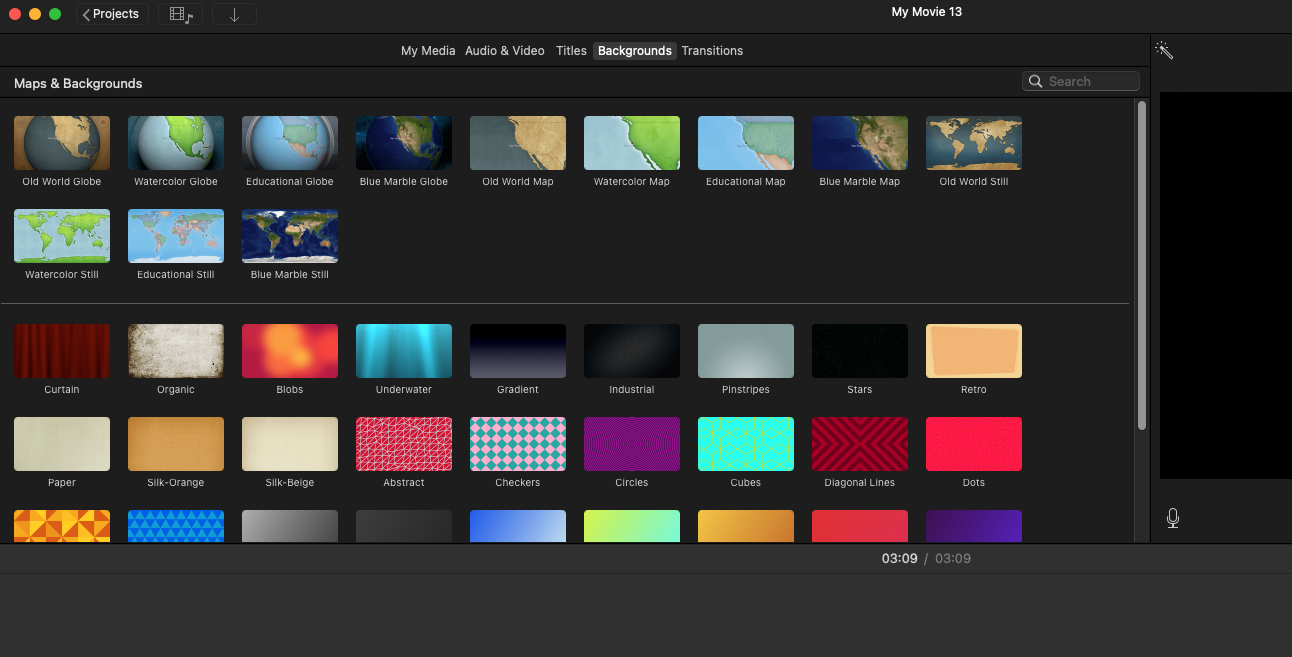
Task: Click the import media down-arrow icon
Action: (234, 14)
